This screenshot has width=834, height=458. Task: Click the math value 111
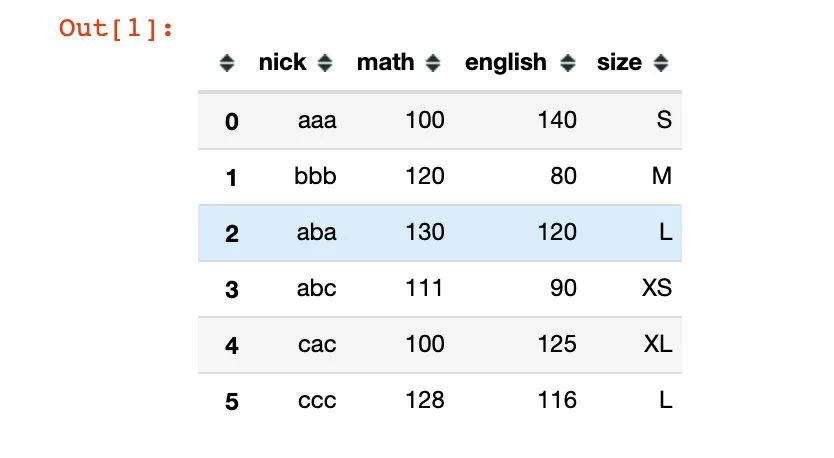click(424, 288)
